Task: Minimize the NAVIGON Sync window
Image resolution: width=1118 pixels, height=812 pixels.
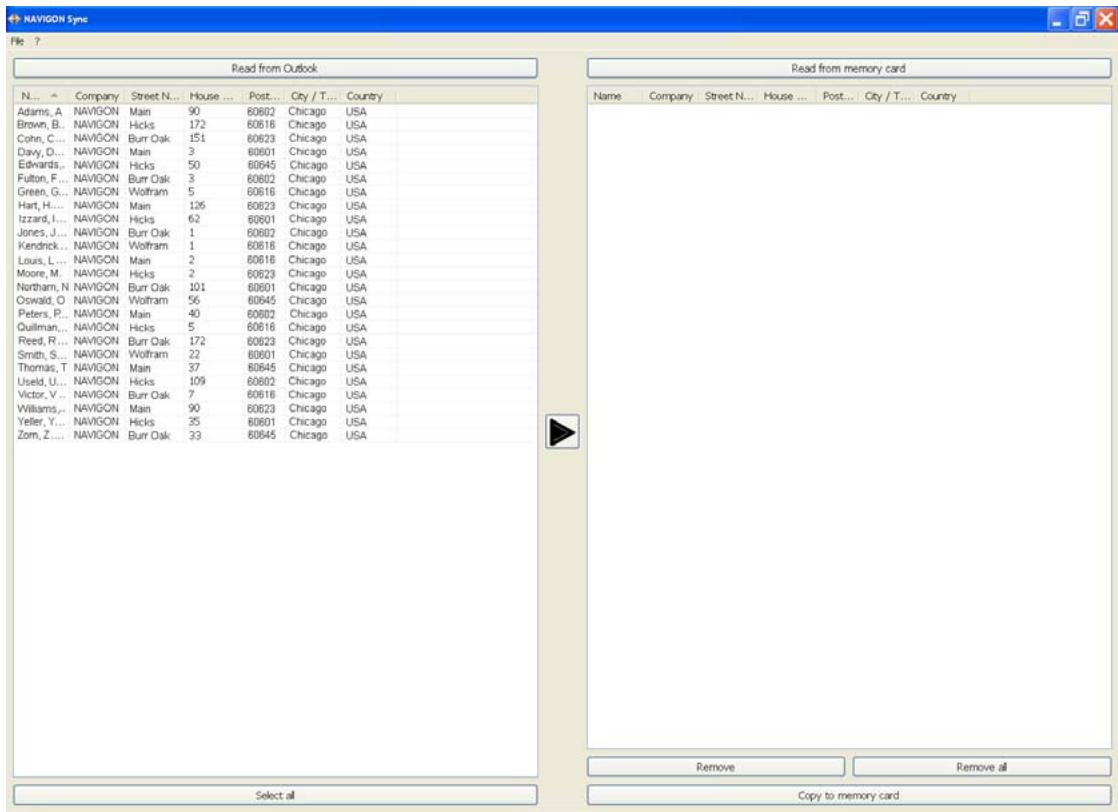Action: pyautogui.click(x=1057, y=19)
